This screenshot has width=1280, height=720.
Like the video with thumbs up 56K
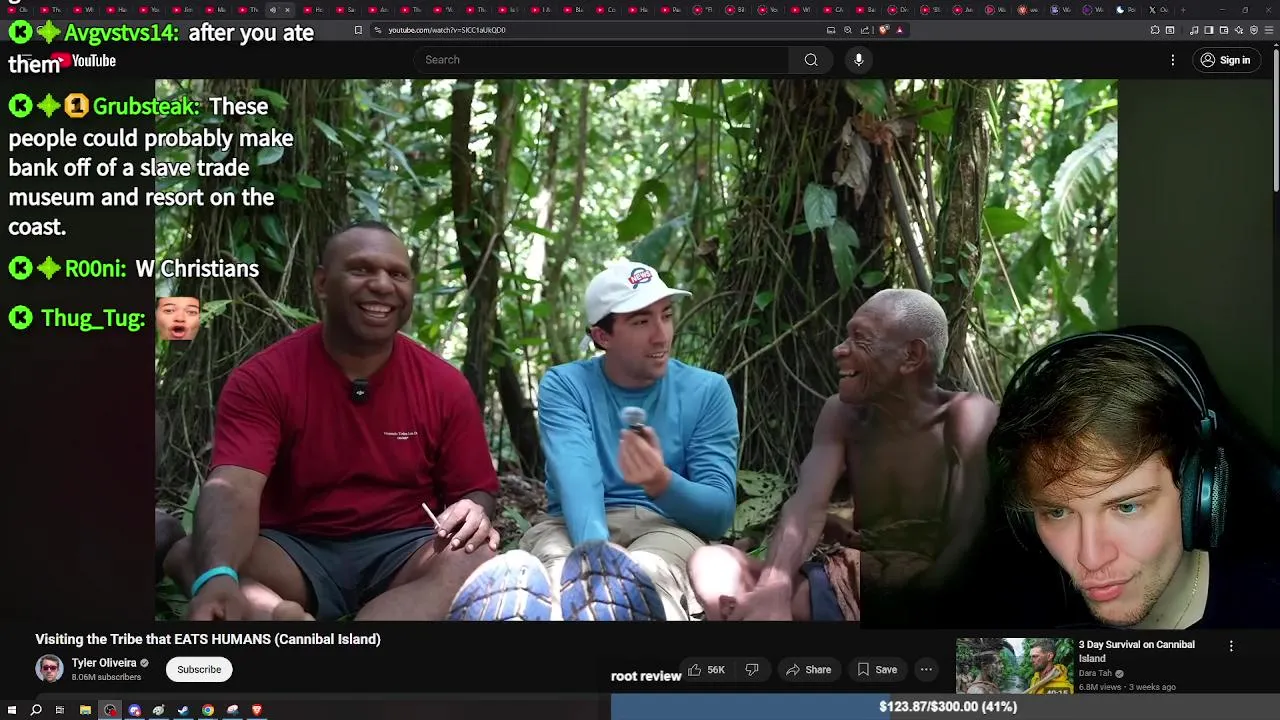point(706,670)
